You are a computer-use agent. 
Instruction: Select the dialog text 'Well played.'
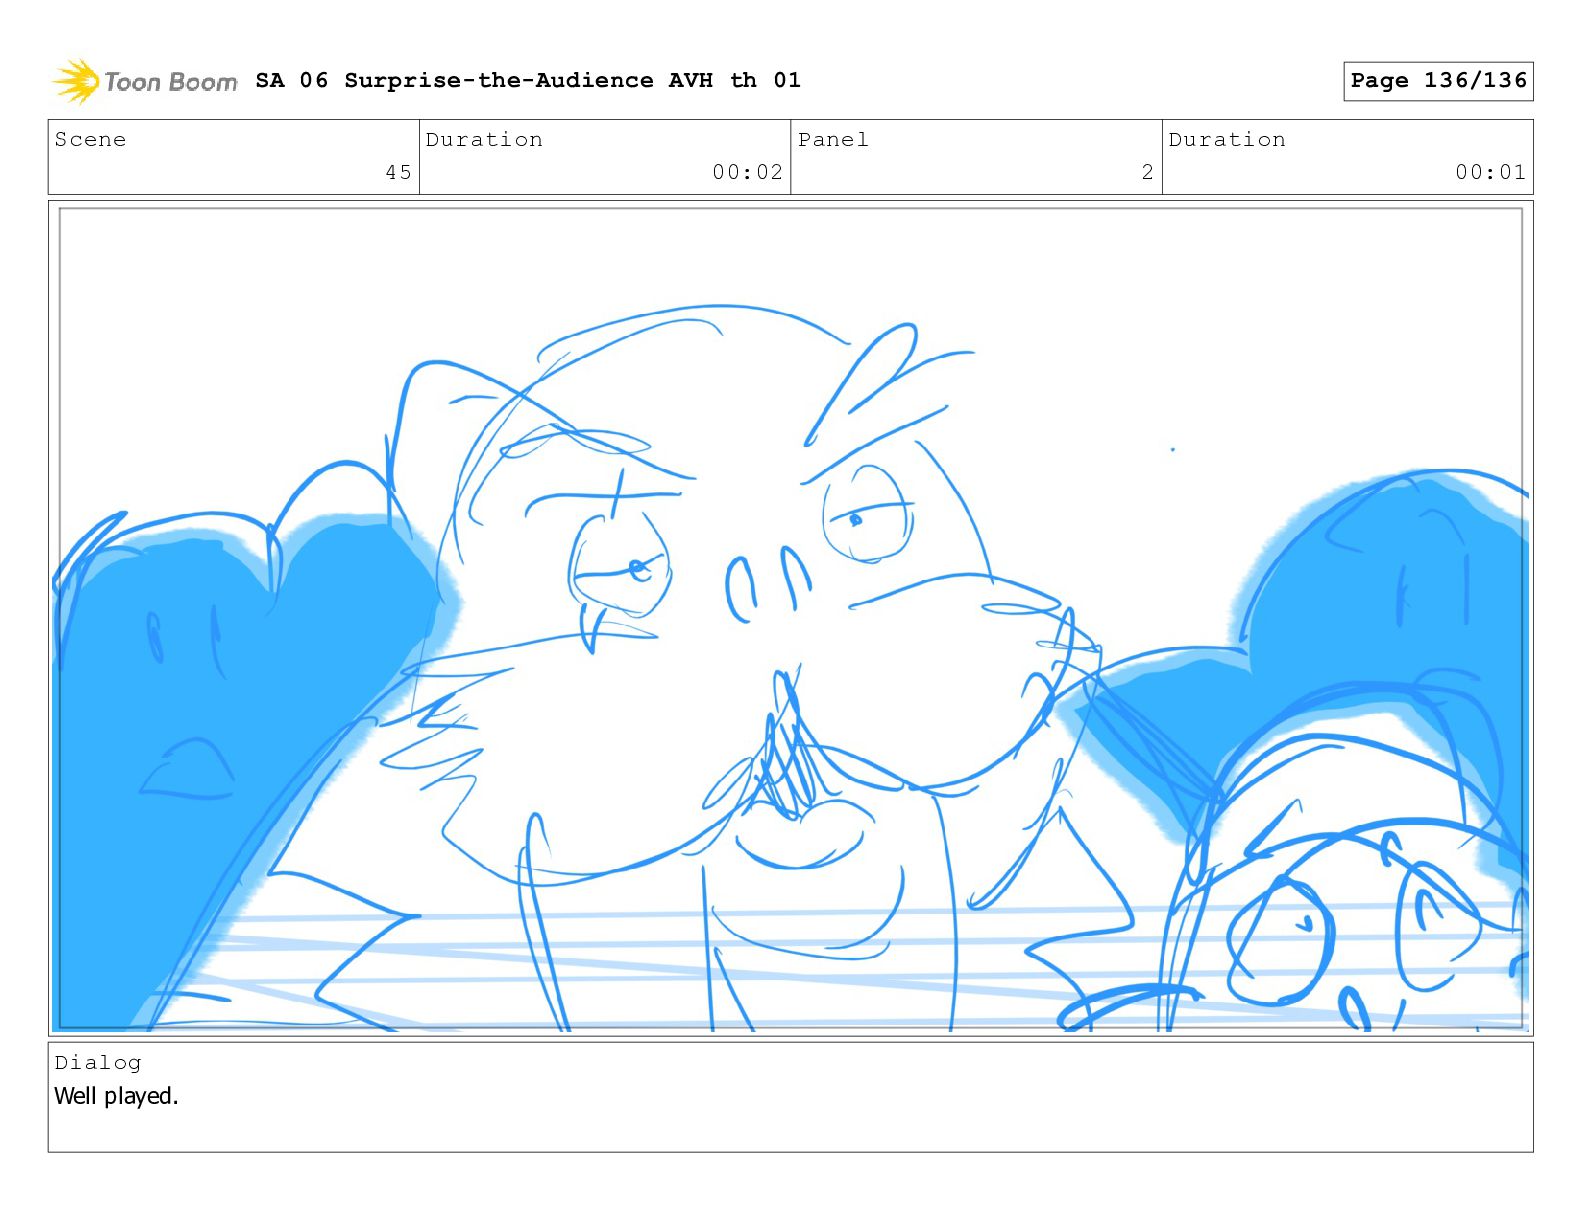(x=116, y=1096)
